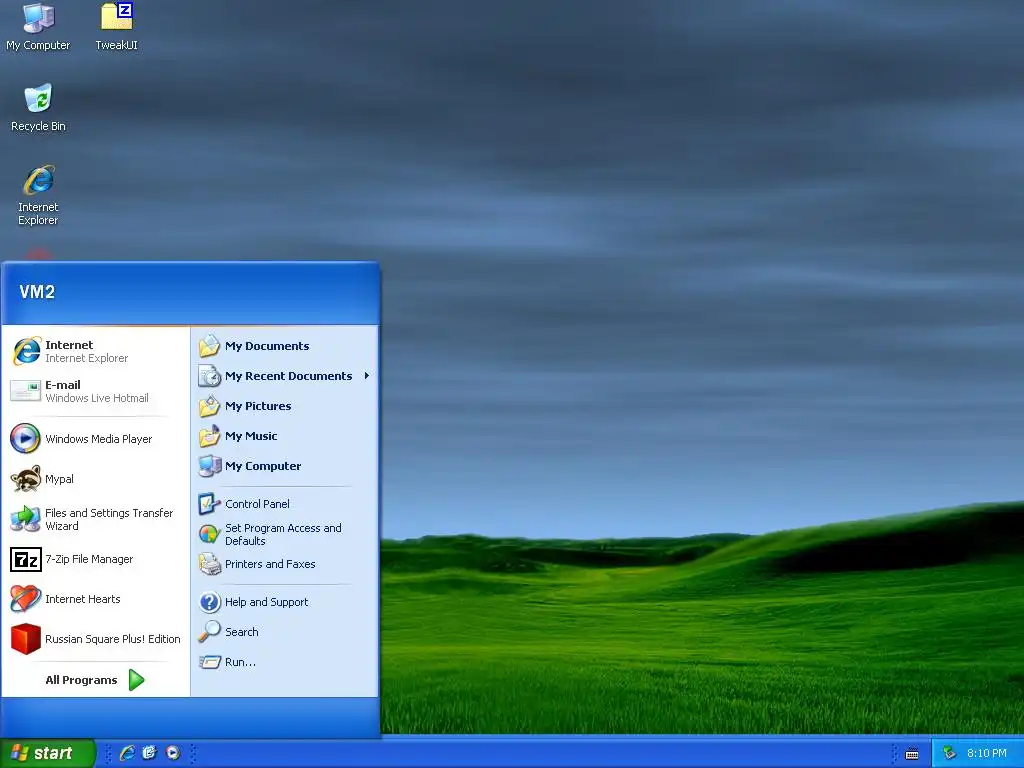Open Windows Media Player in Start menu
Image resolution: width=1024 pixels, height=768 pixels.
[x=95, y=438]
